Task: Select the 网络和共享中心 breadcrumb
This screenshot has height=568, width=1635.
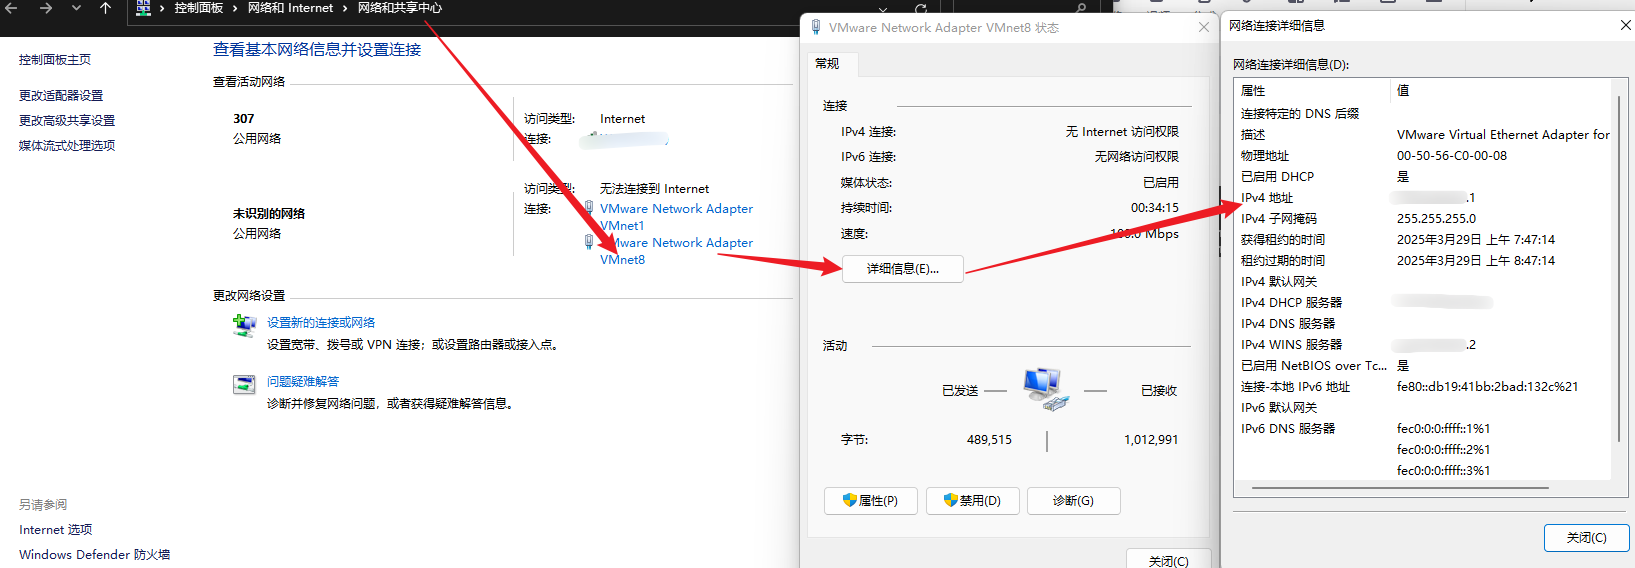Action: pyautogui.click(x=400, y=8)
